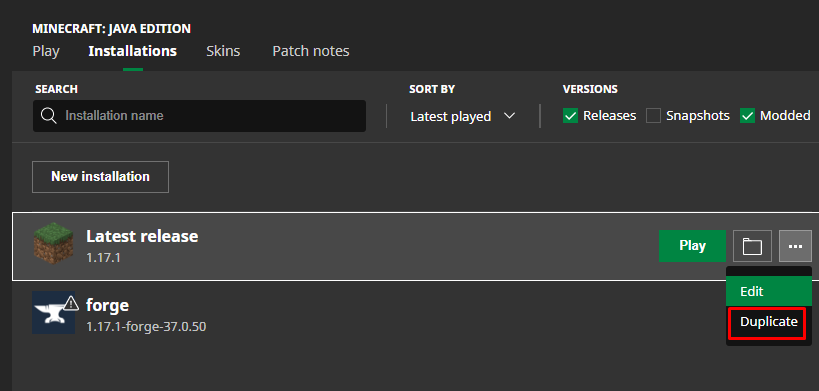Click the New installation button
Screen dimensions: 819x391
pos(100,177)
